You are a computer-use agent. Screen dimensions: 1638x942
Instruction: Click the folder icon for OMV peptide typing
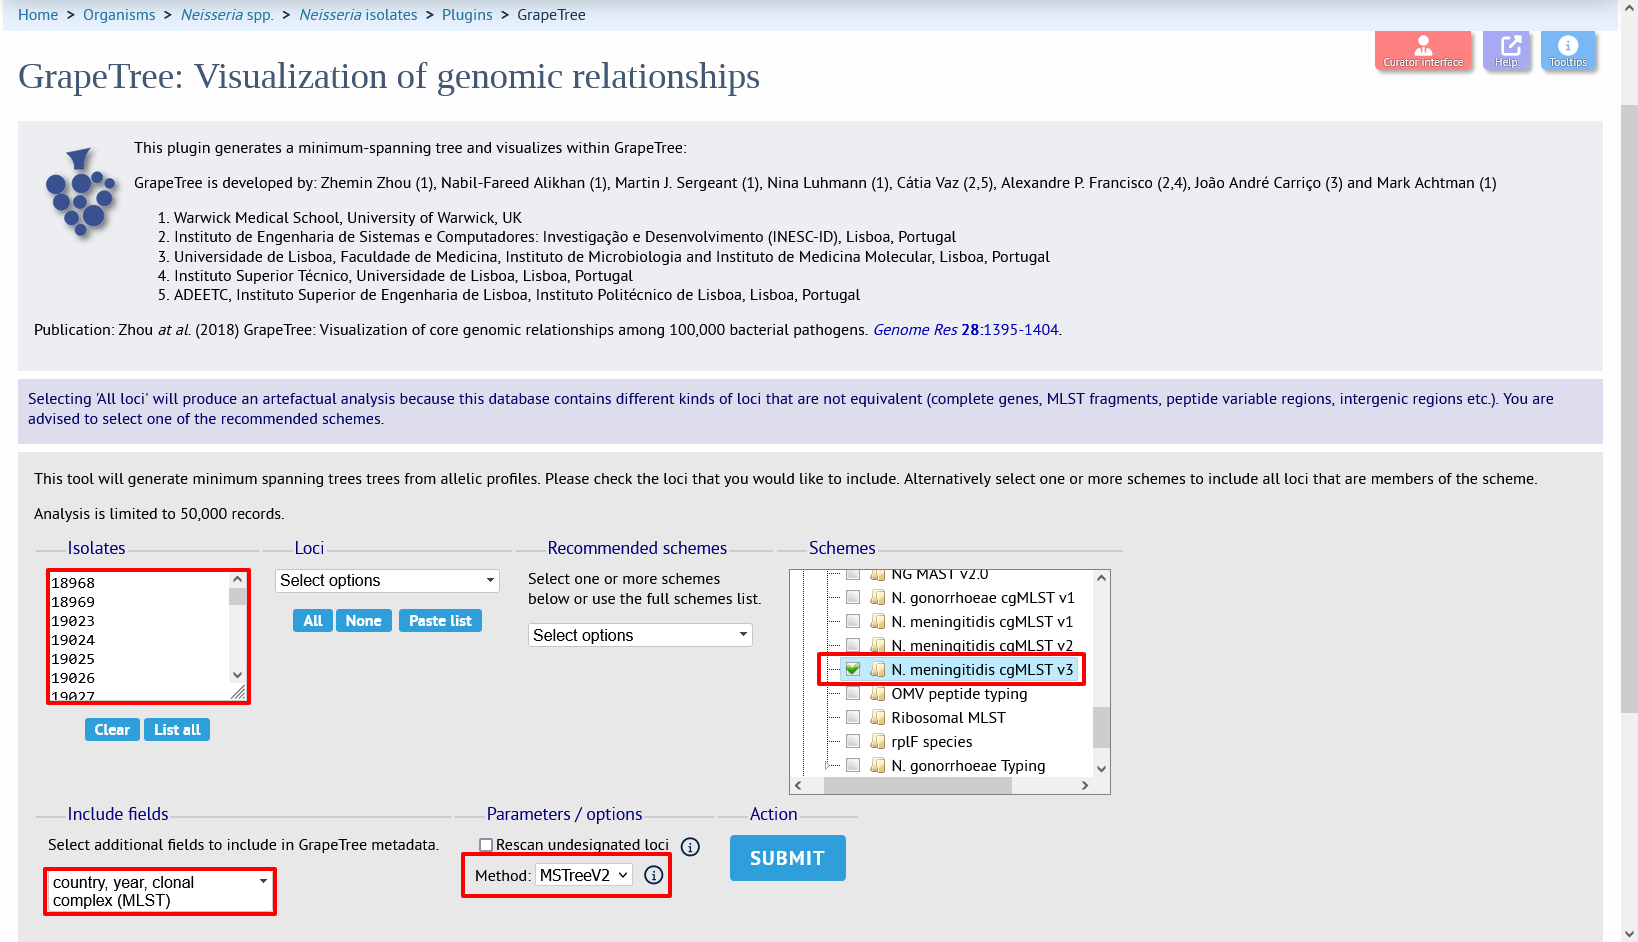[x=878, y=694]
